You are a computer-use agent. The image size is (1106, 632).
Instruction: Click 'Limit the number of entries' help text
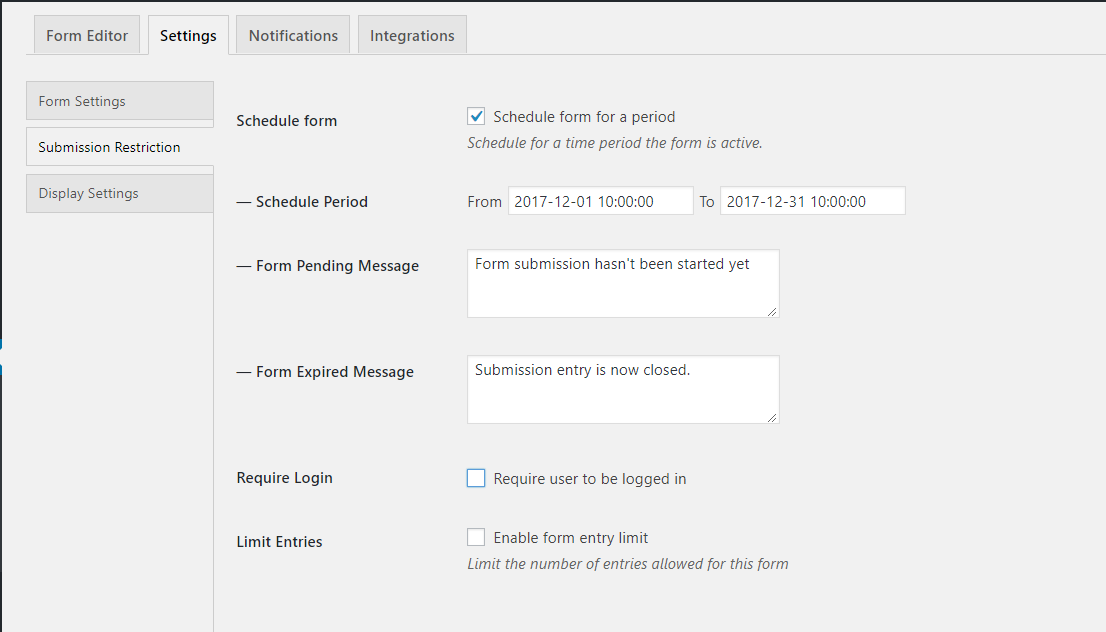pyautogui.click(x=628, y=564)
